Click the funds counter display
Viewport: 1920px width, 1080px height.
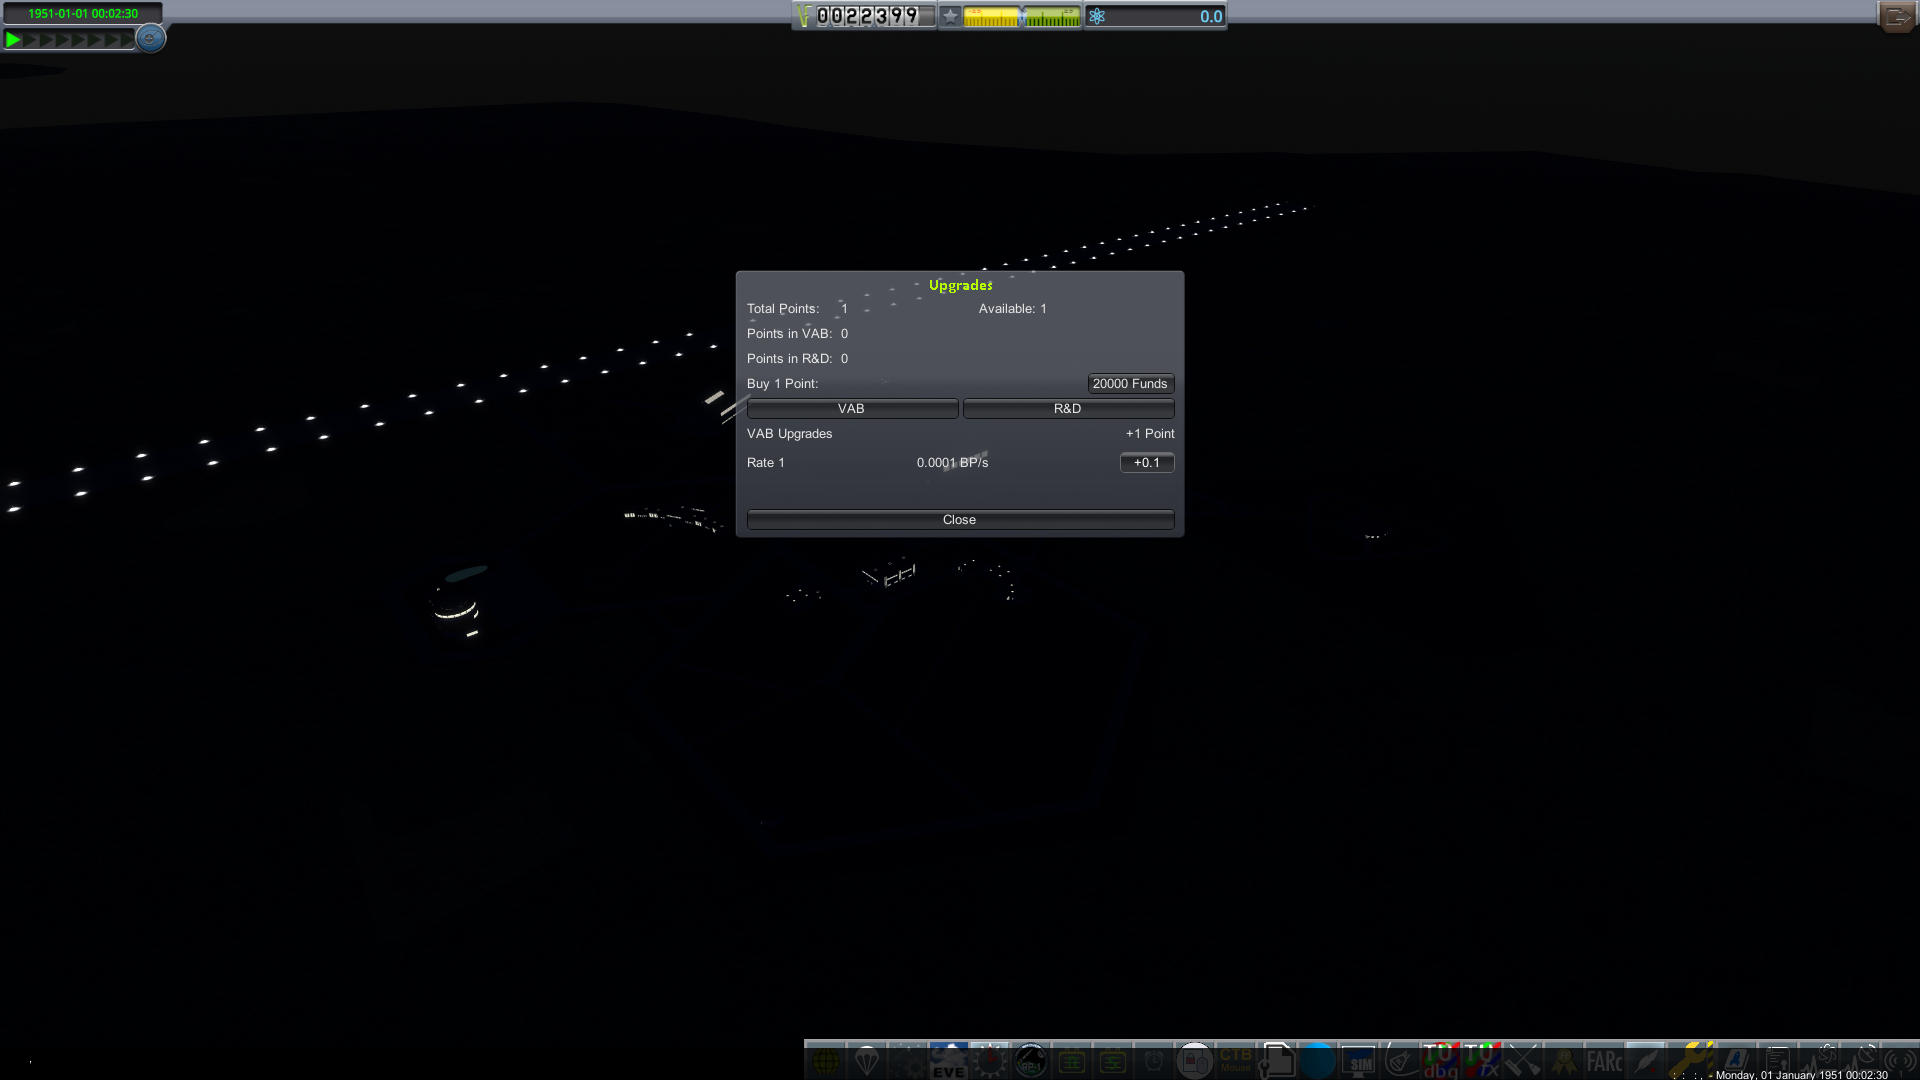coord(867,16)
